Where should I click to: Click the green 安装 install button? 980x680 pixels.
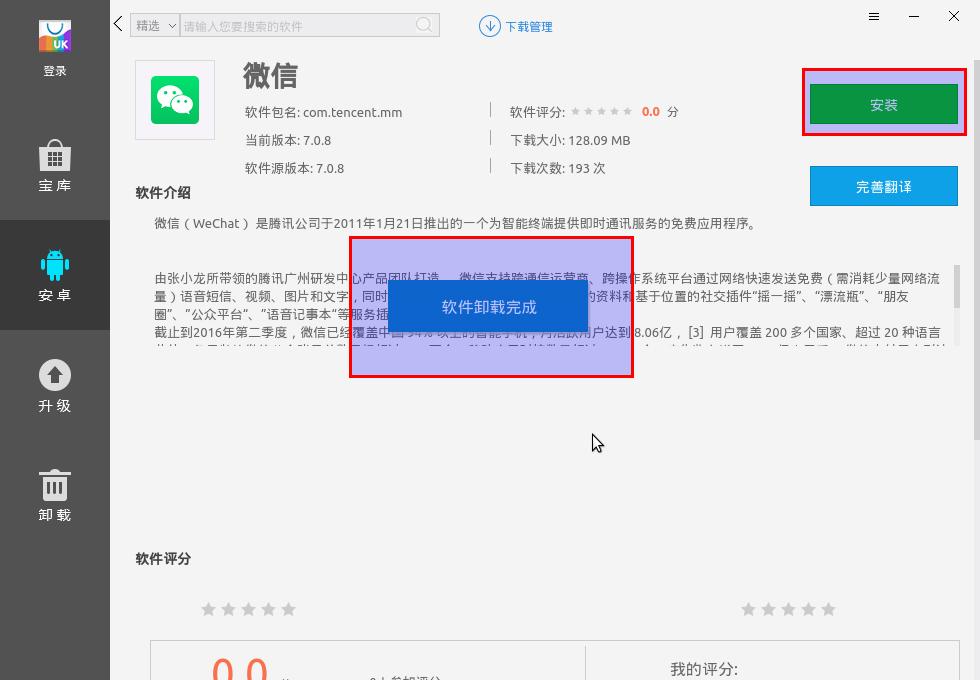point(884,104)
